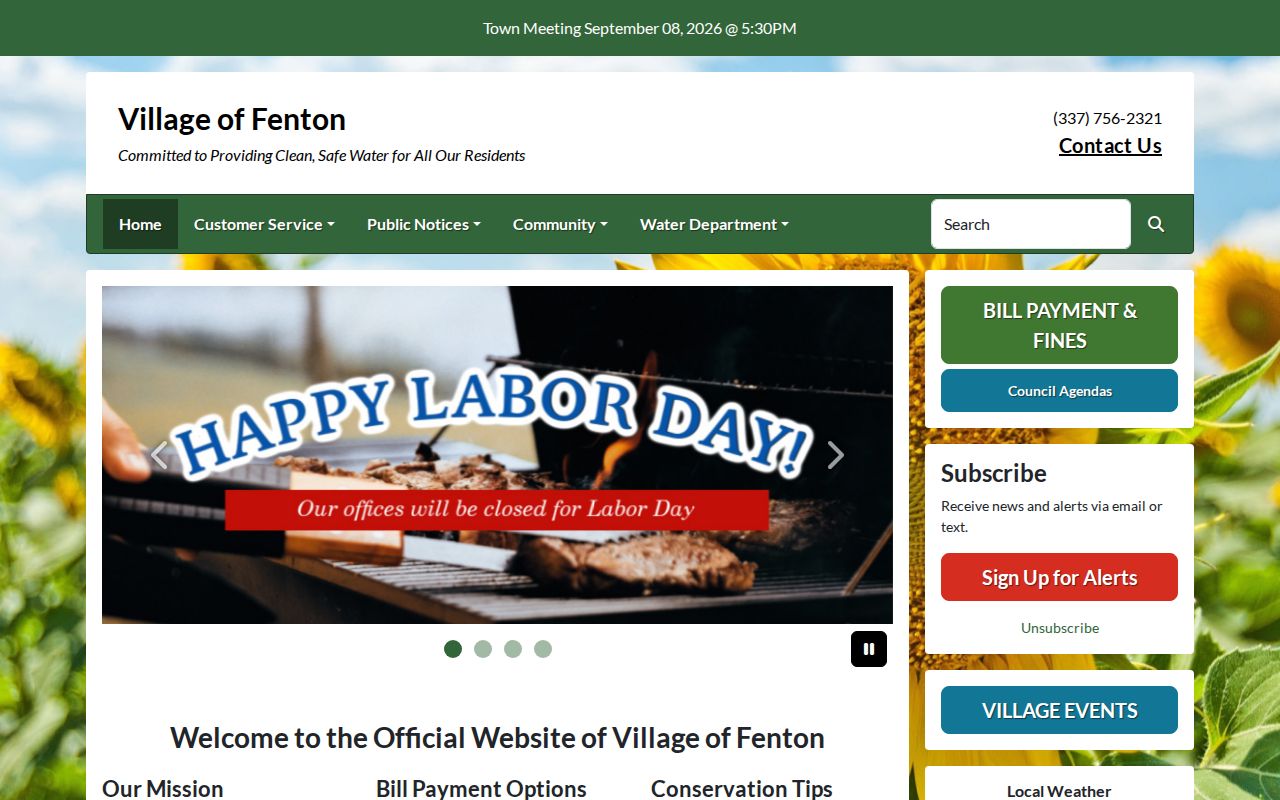Image resolution: width=1280 pixels, height=800 pixels.
Task: Click the Subscribe heading
Action: [994, 473]
